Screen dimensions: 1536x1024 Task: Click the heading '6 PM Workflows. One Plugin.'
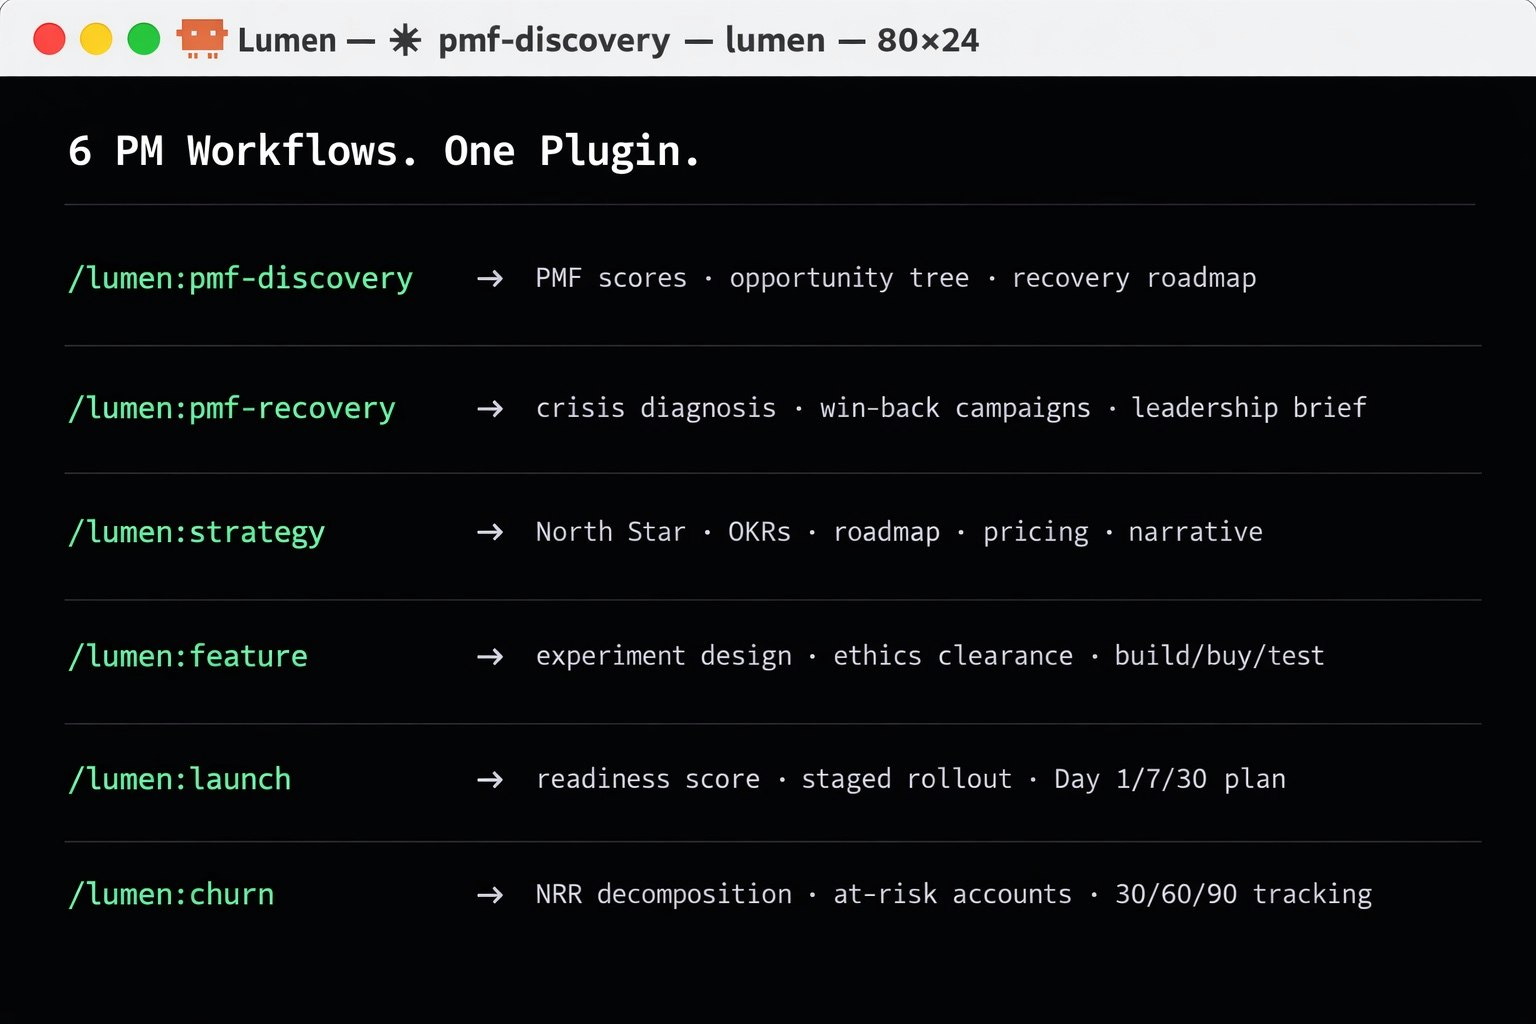pyautogui.click(x=383, y=151)
